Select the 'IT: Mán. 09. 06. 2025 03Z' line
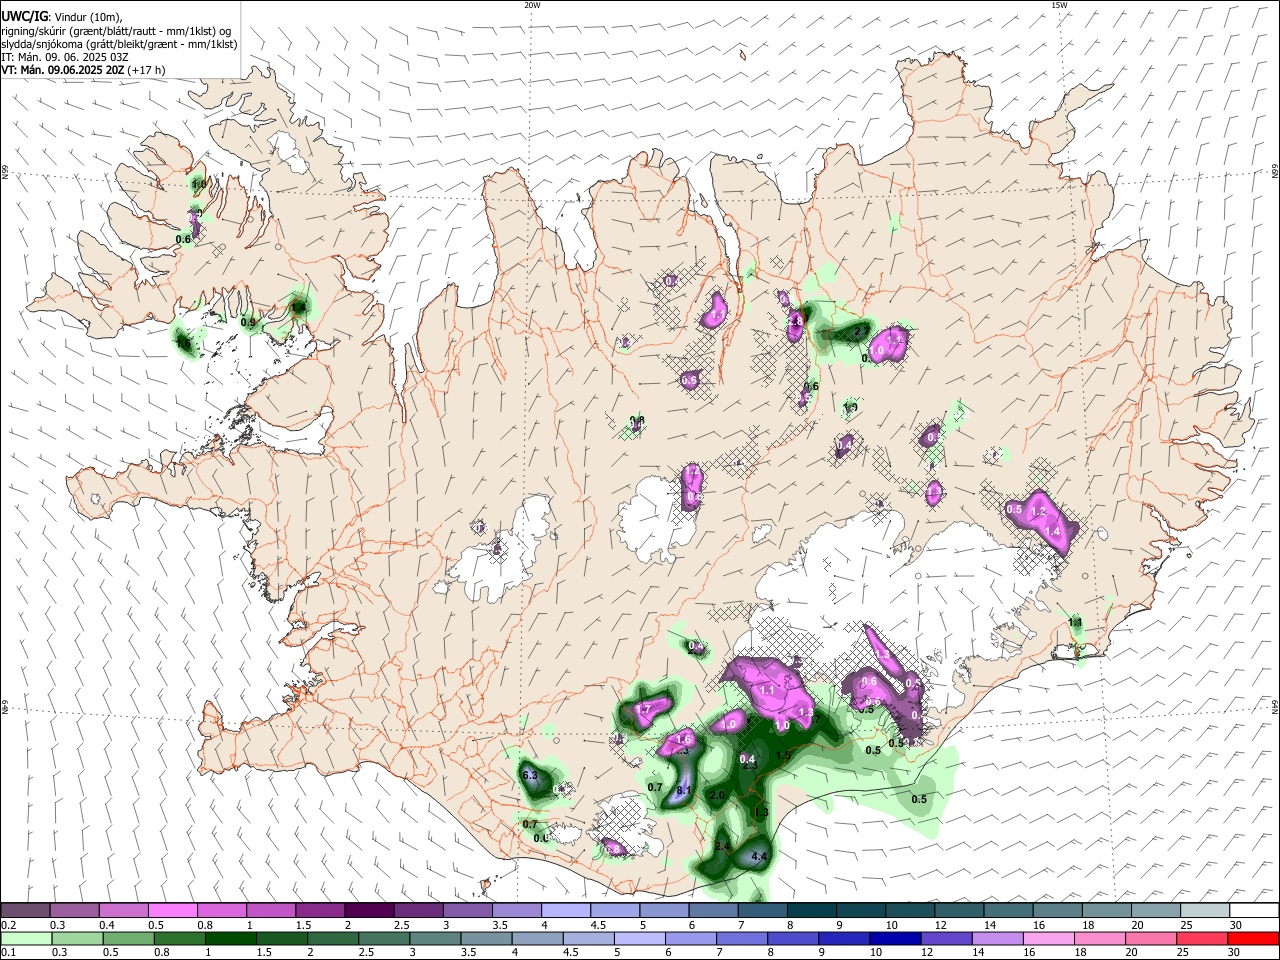The width and height of the screenshot is (1280, 960). (65, 57)
